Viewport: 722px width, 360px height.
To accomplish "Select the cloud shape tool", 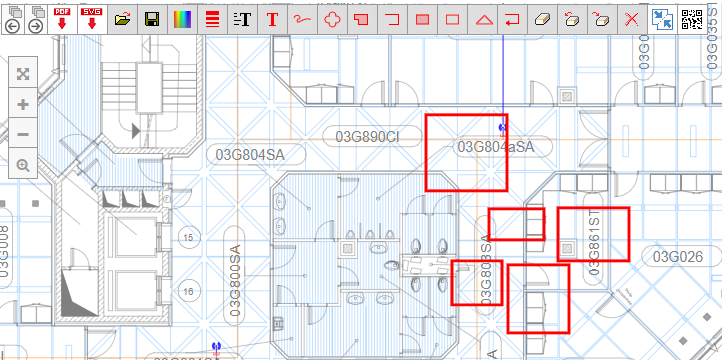I will tap(332, 19).
